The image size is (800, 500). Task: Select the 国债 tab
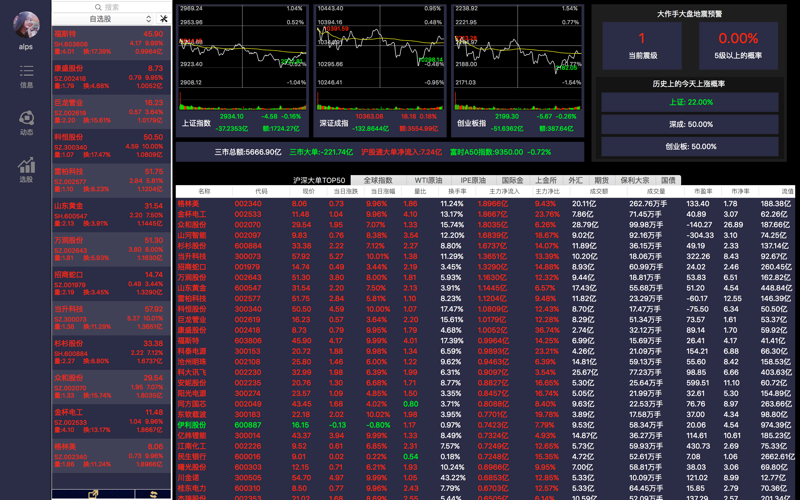tap(668, 180)
